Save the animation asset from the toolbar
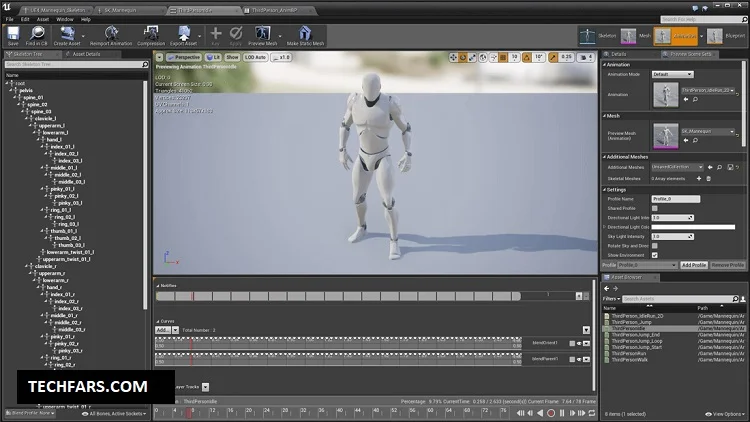Screen dimensions: 750x422 13,35
